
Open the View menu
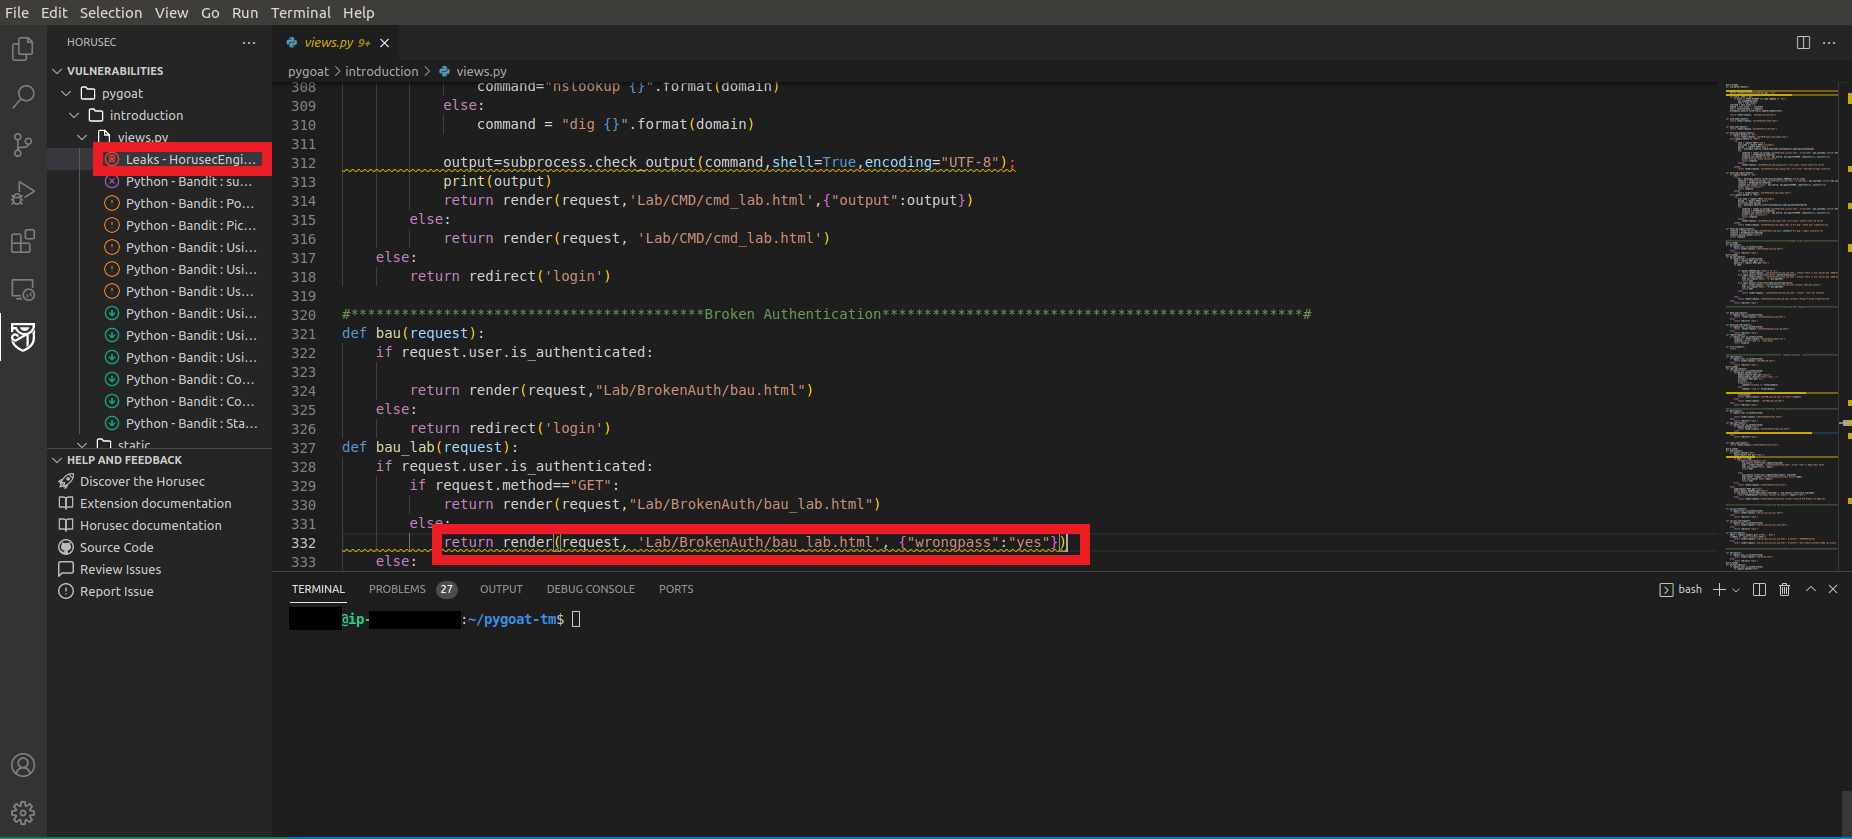coord(171,13)
